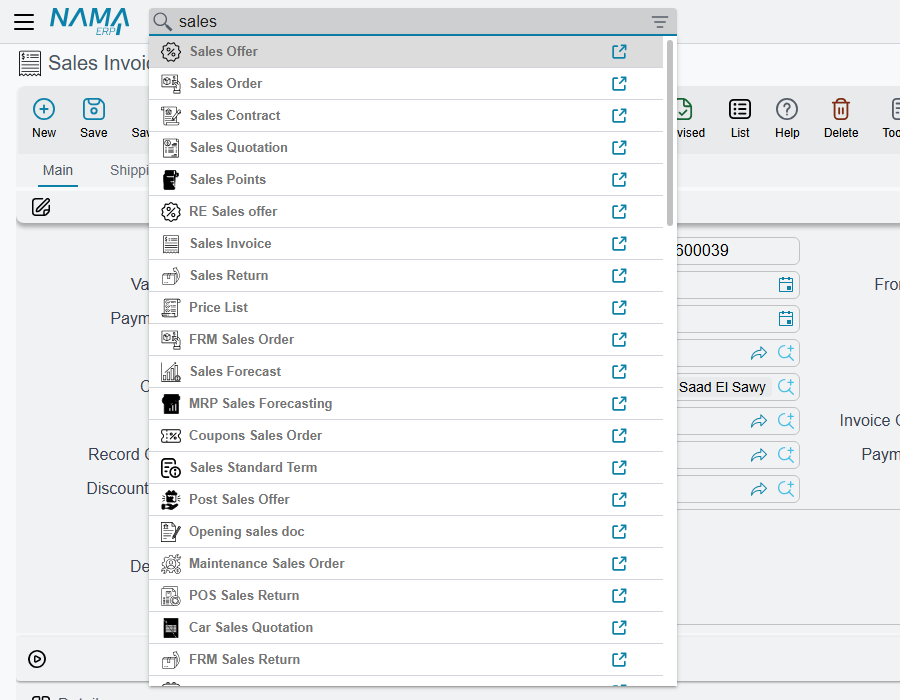900x700 pixels.
Task: Open Sales Forecast in new tab
Action: 619,372
